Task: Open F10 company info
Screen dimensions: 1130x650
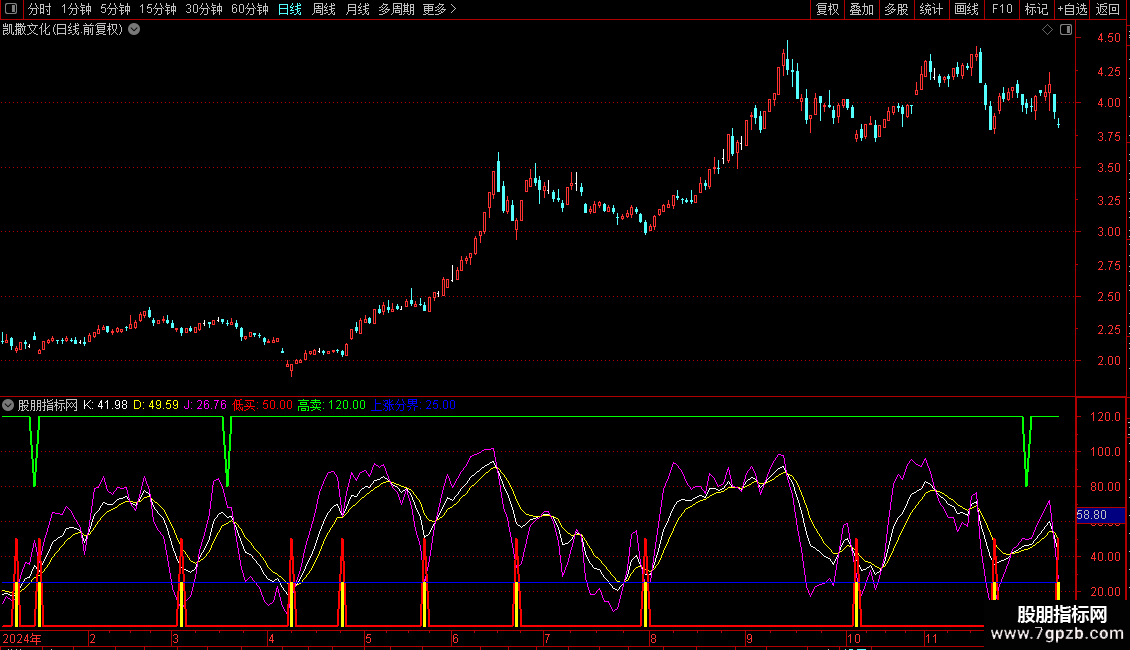Action: [1002, 9]
